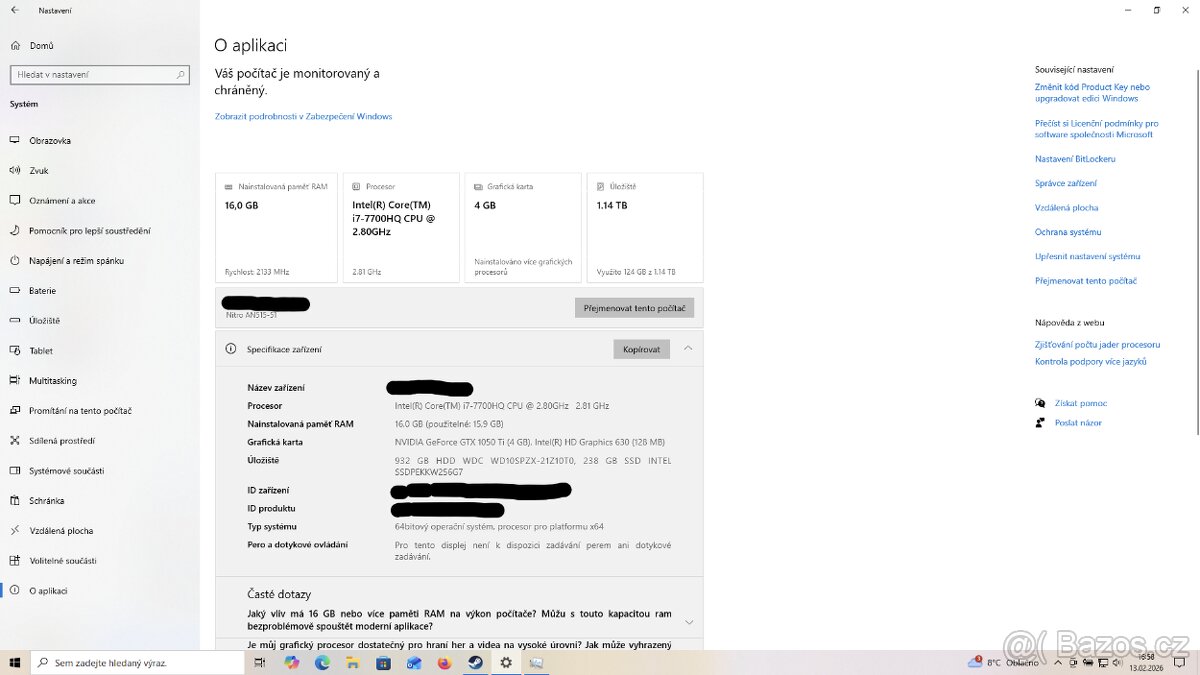Focus the Hledat v nastavení search field

99,75
